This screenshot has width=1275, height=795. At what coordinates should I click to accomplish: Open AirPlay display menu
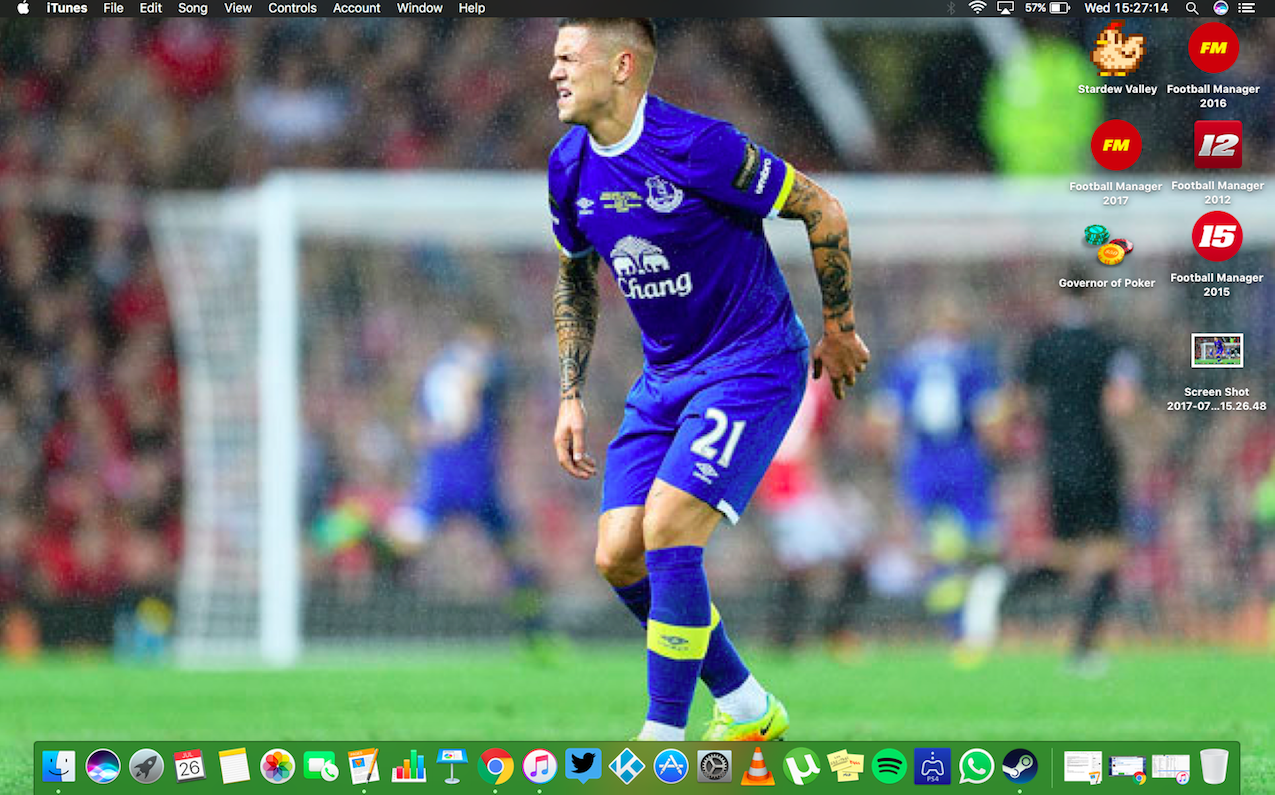pyautogui.click(x=1005, y=8)
